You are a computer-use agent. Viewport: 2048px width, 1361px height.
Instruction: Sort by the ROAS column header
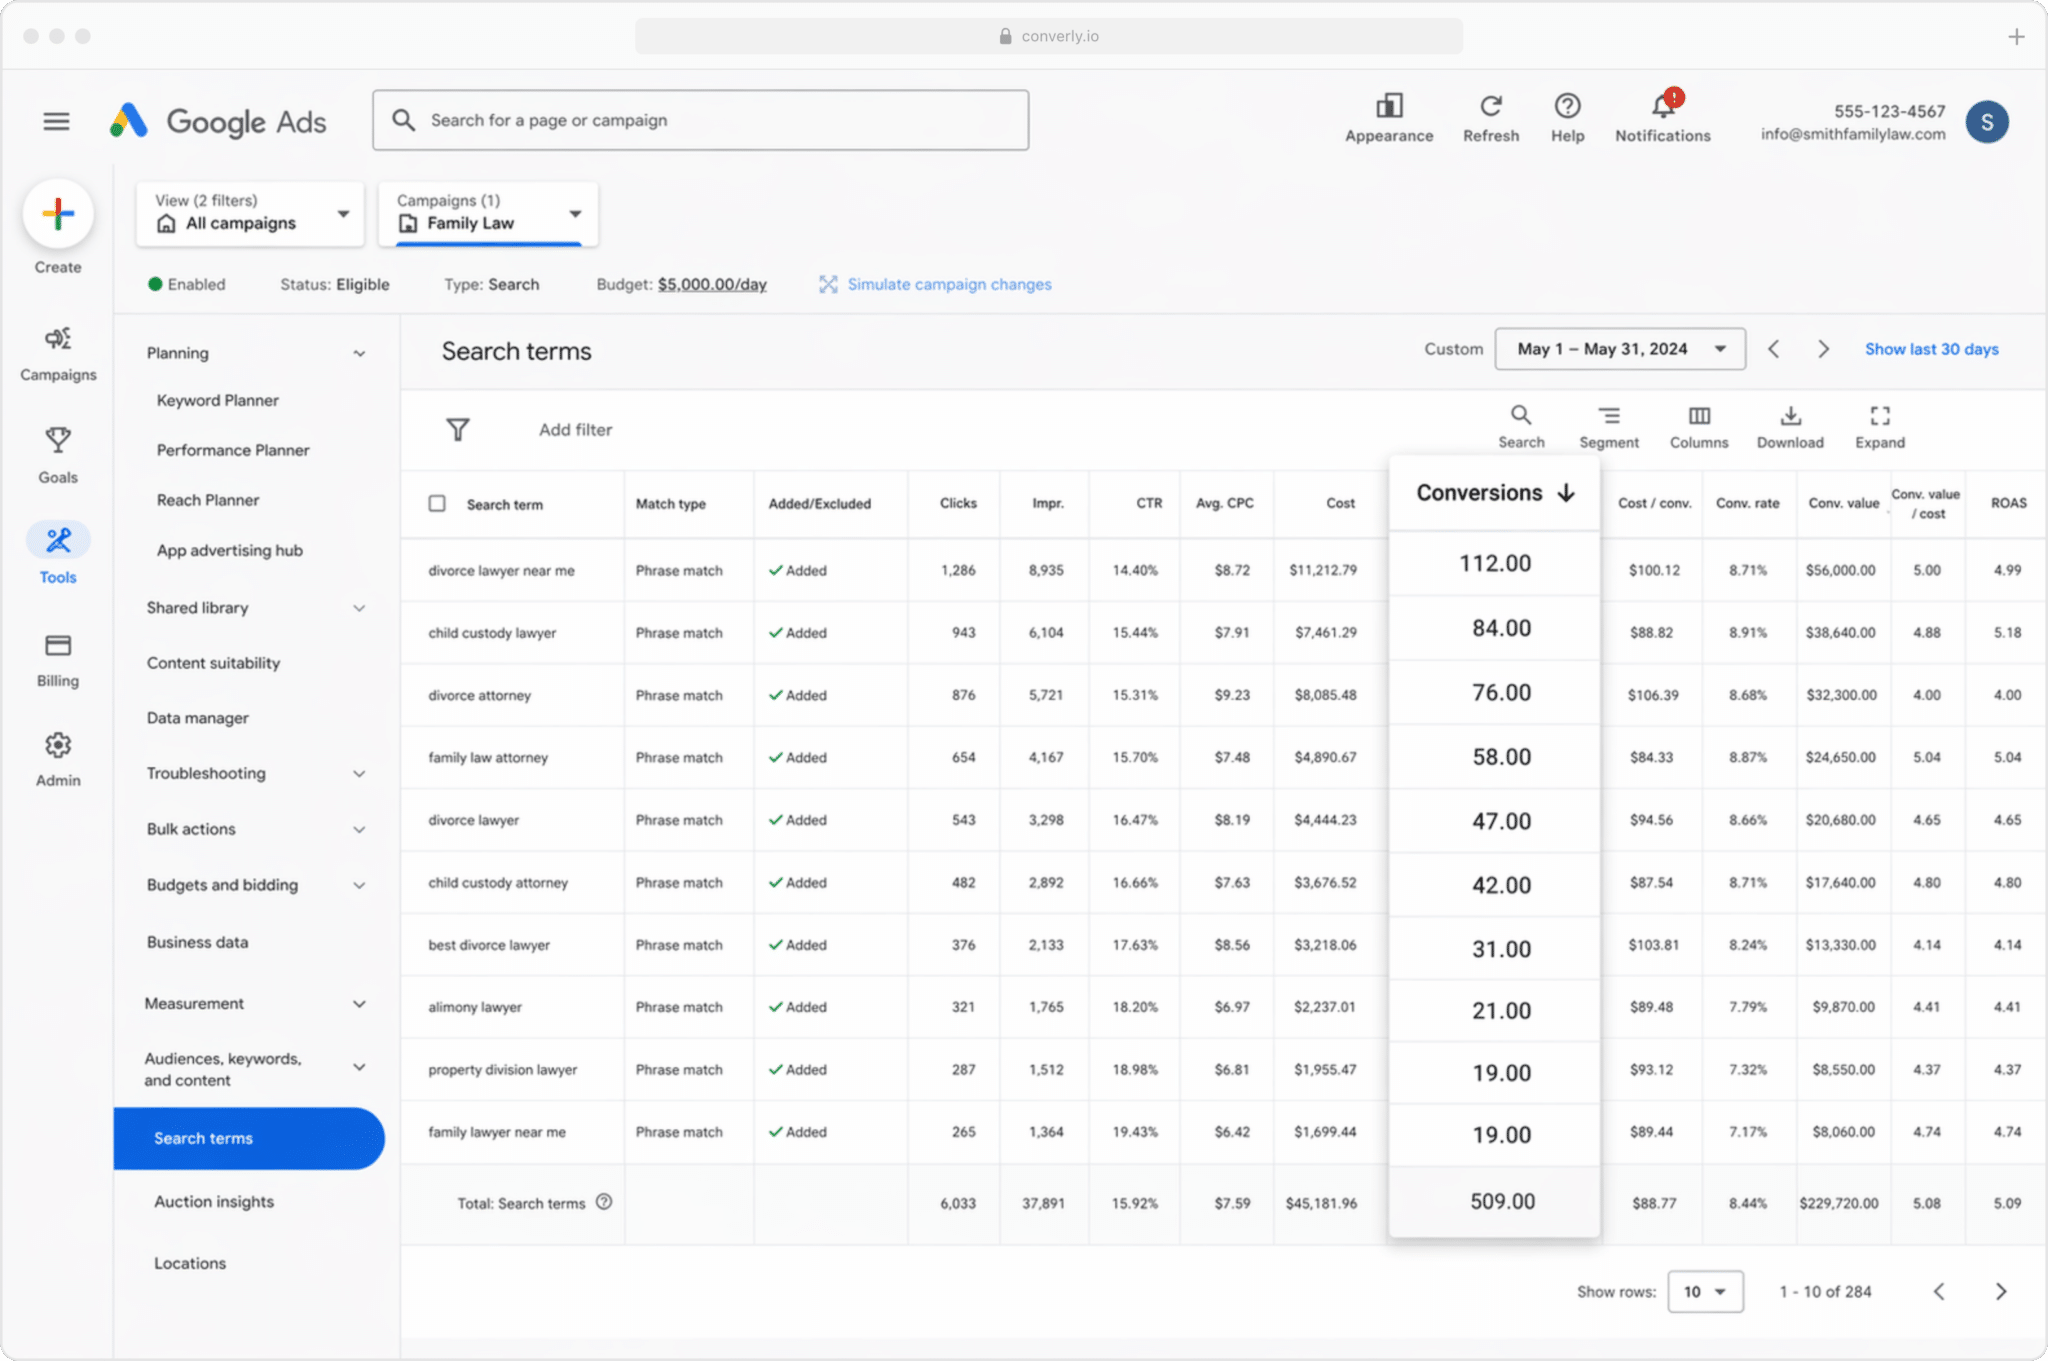click(2008, 503)
